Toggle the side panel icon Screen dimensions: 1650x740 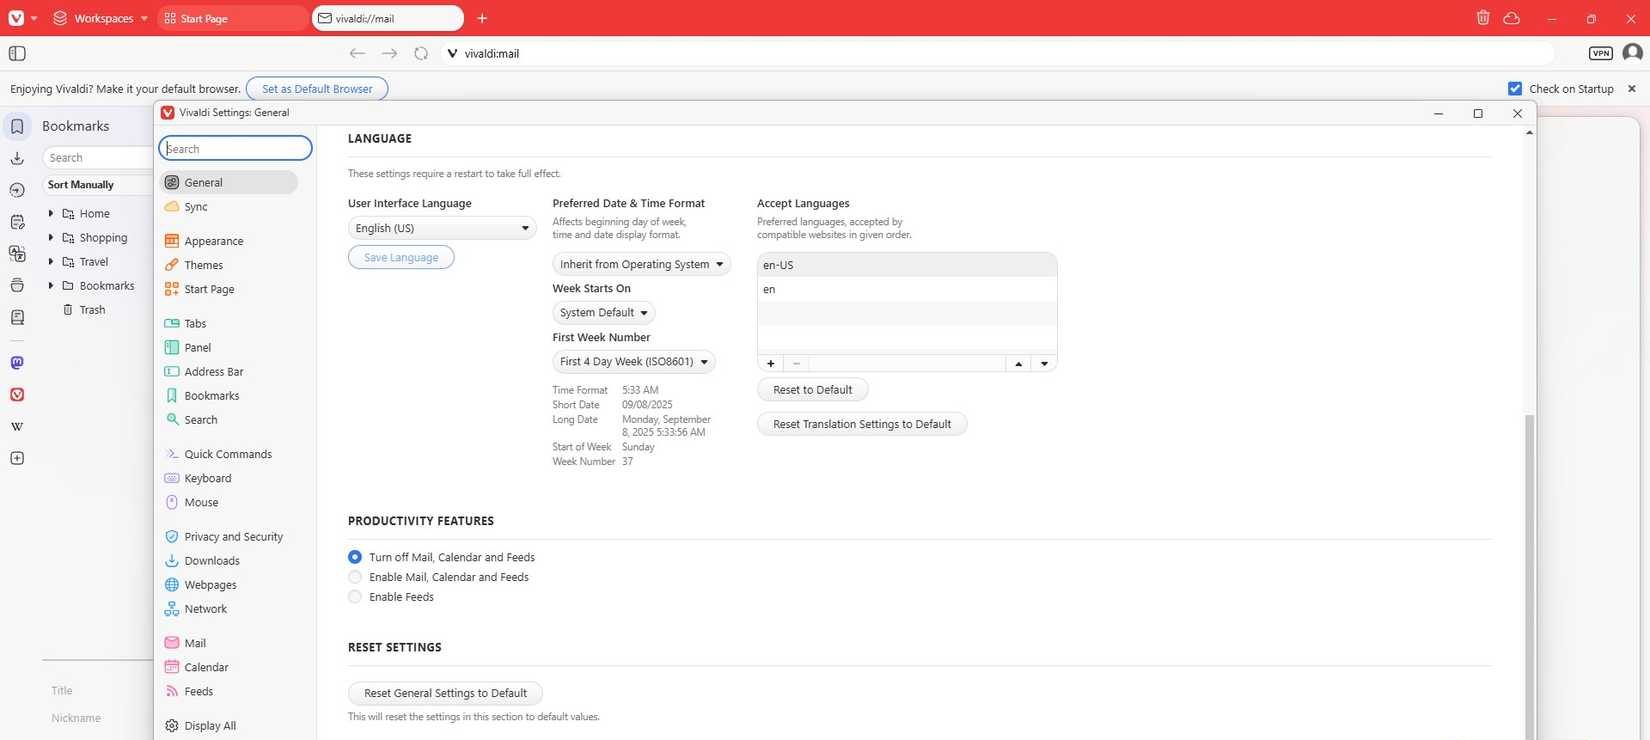point(17,53)
